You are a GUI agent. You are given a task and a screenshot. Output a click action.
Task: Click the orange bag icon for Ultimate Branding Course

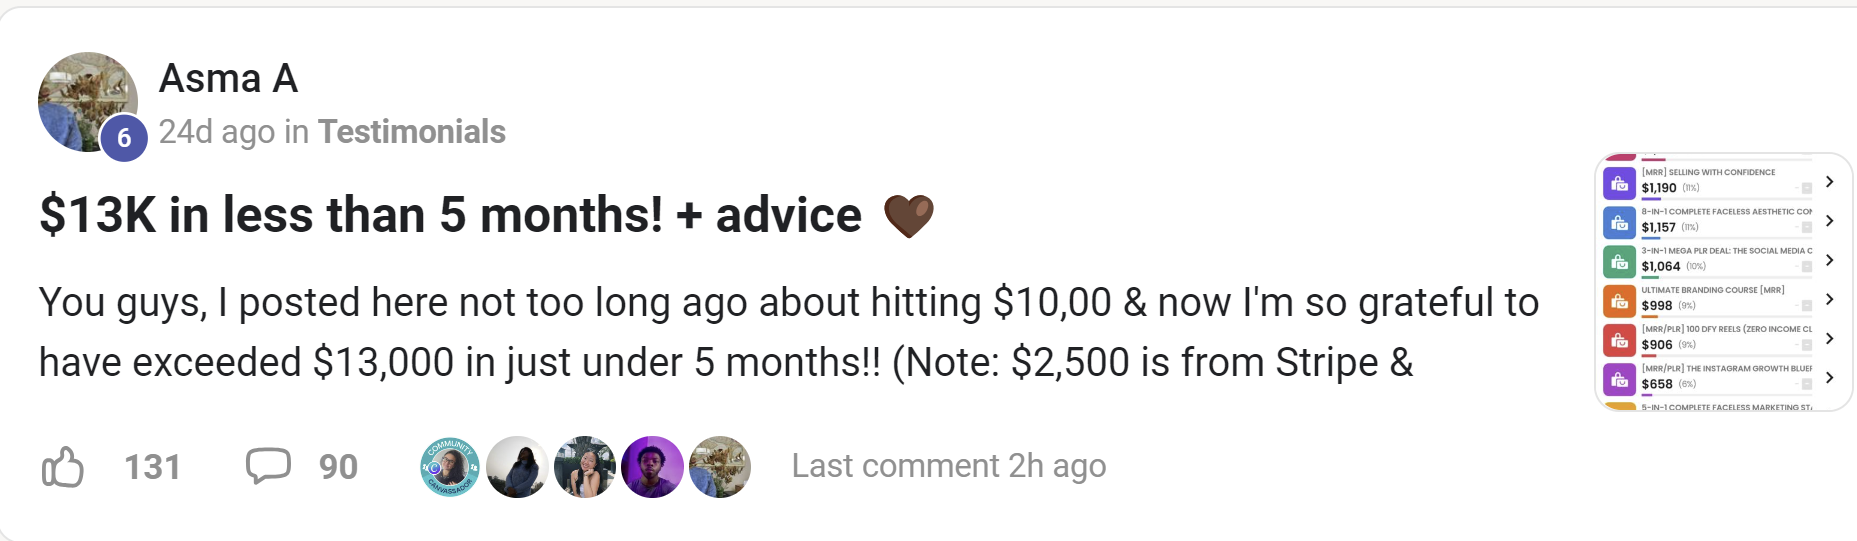[x=1619, y=301]
